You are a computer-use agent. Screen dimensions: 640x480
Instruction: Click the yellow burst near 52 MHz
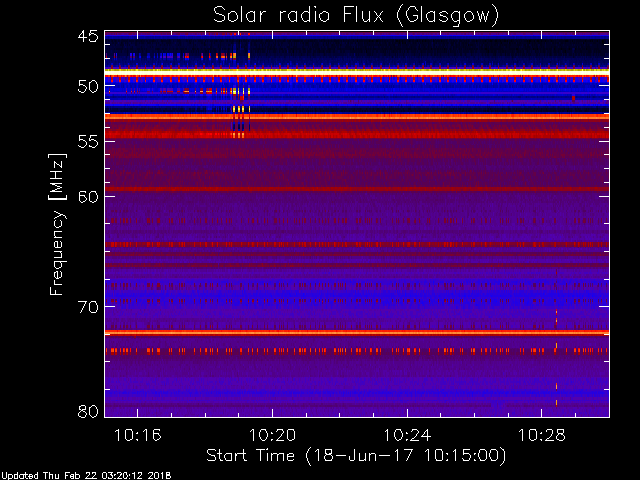click(241, 109)
